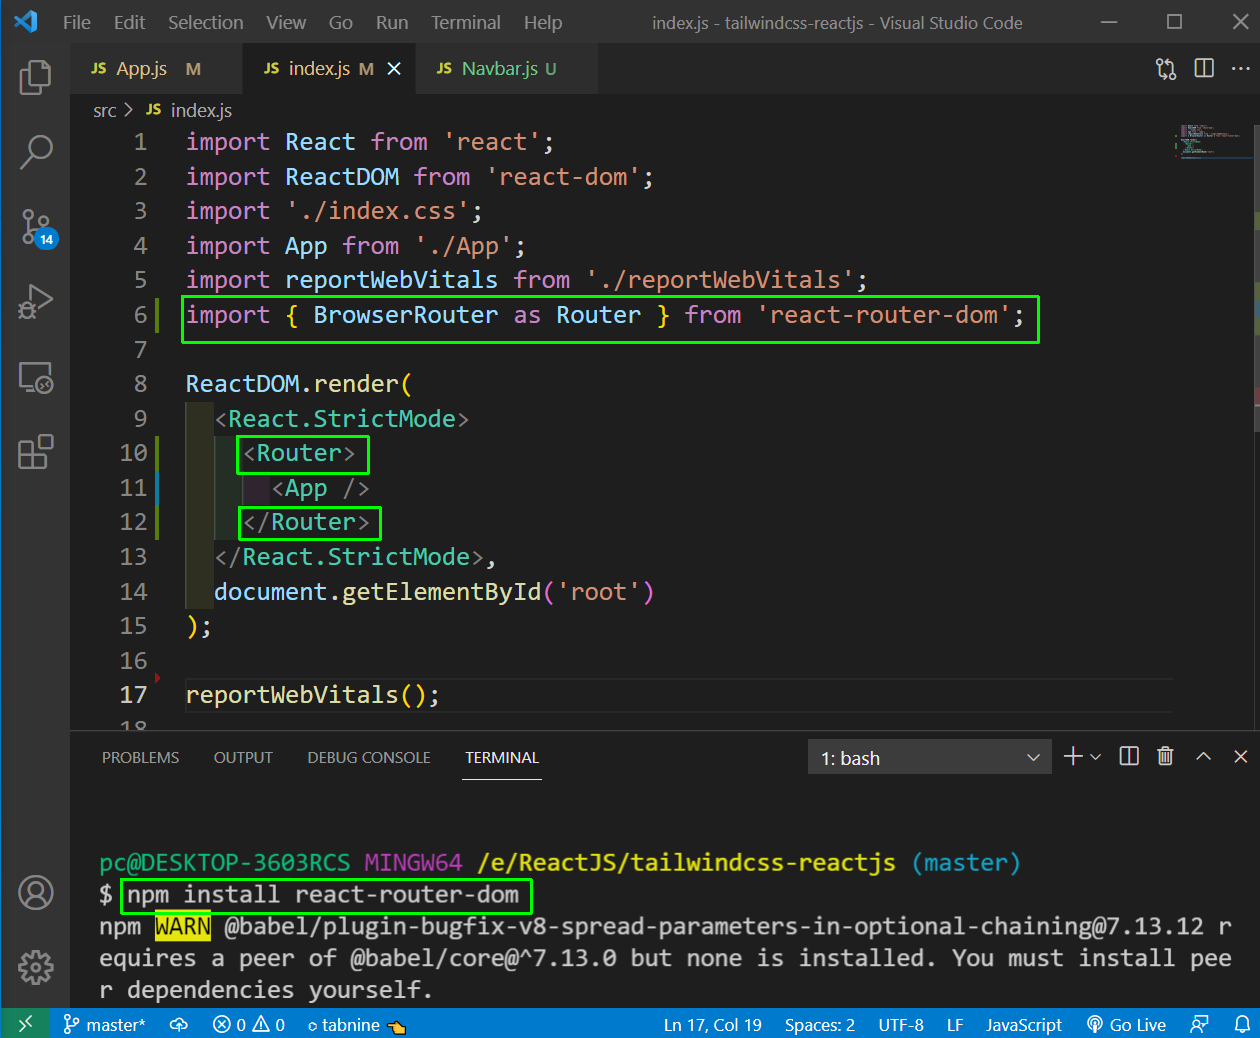Viewport: 1260px width, 1038px height.
Task: Click the master* branch in status bar
Action: tap(104, 1024)
